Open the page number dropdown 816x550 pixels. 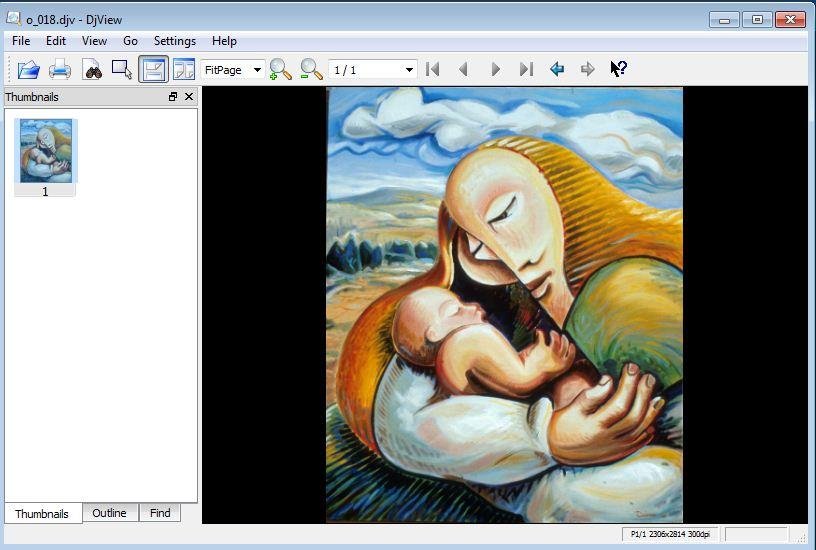pos(409,70)
